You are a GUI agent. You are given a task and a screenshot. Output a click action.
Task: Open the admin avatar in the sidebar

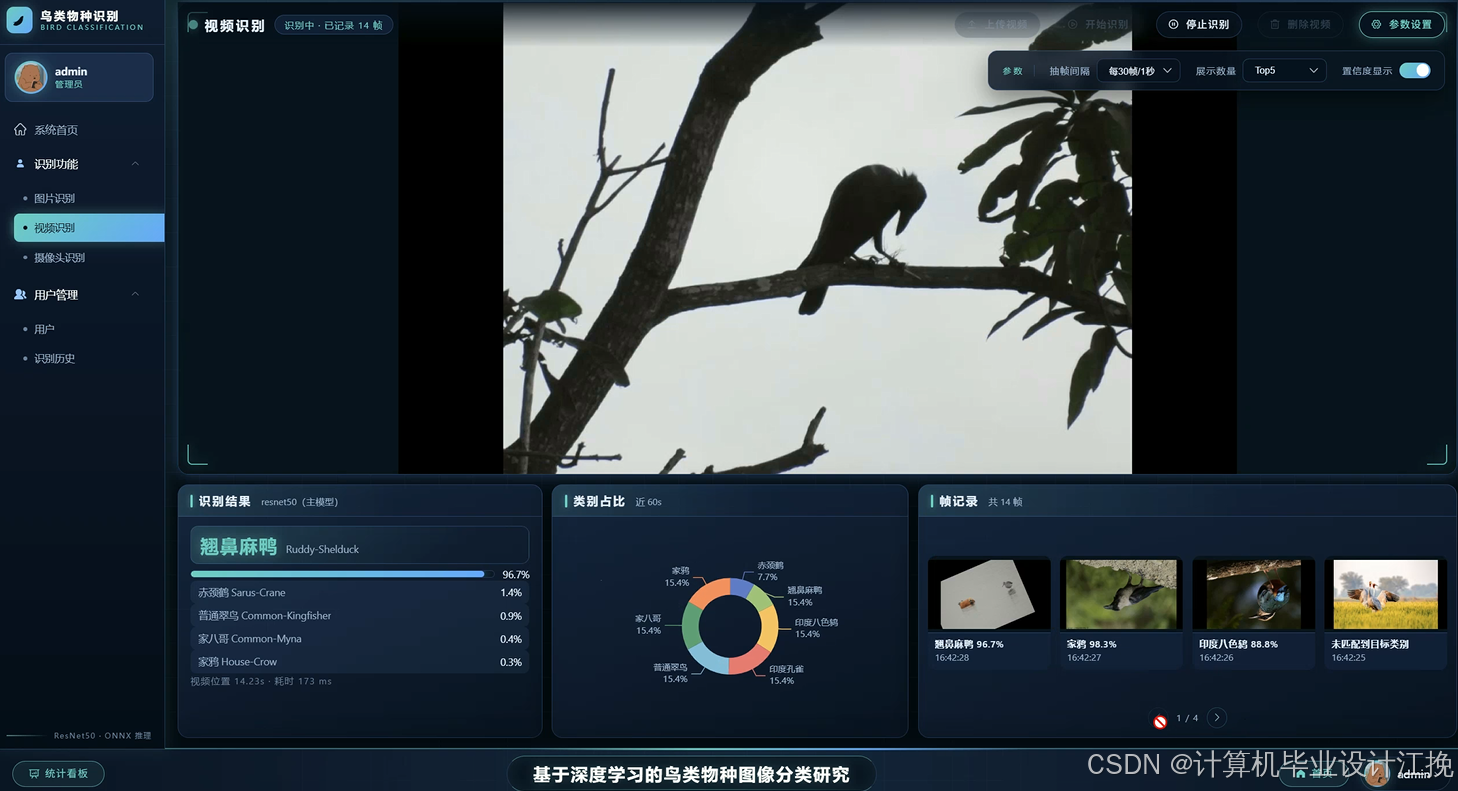[31, 77]
